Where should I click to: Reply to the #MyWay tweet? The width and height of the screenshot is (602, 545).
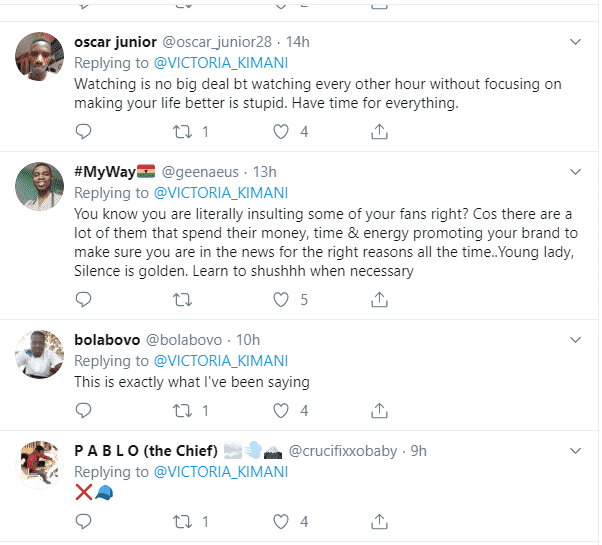84,299
